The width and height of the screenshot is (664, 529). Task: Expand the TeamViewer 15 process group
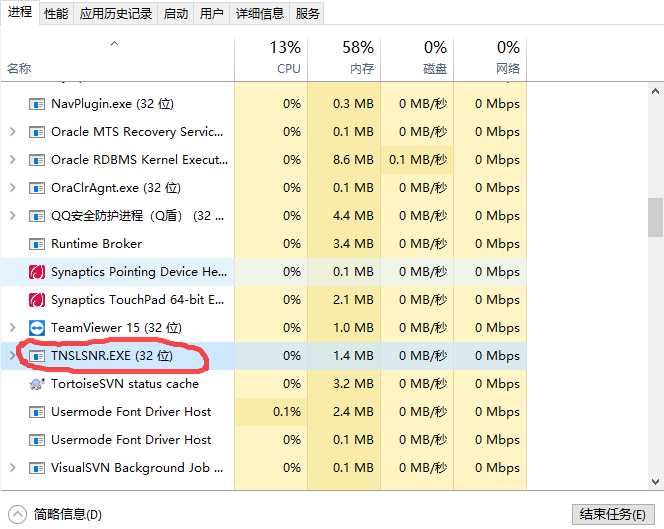coord(13,327)
